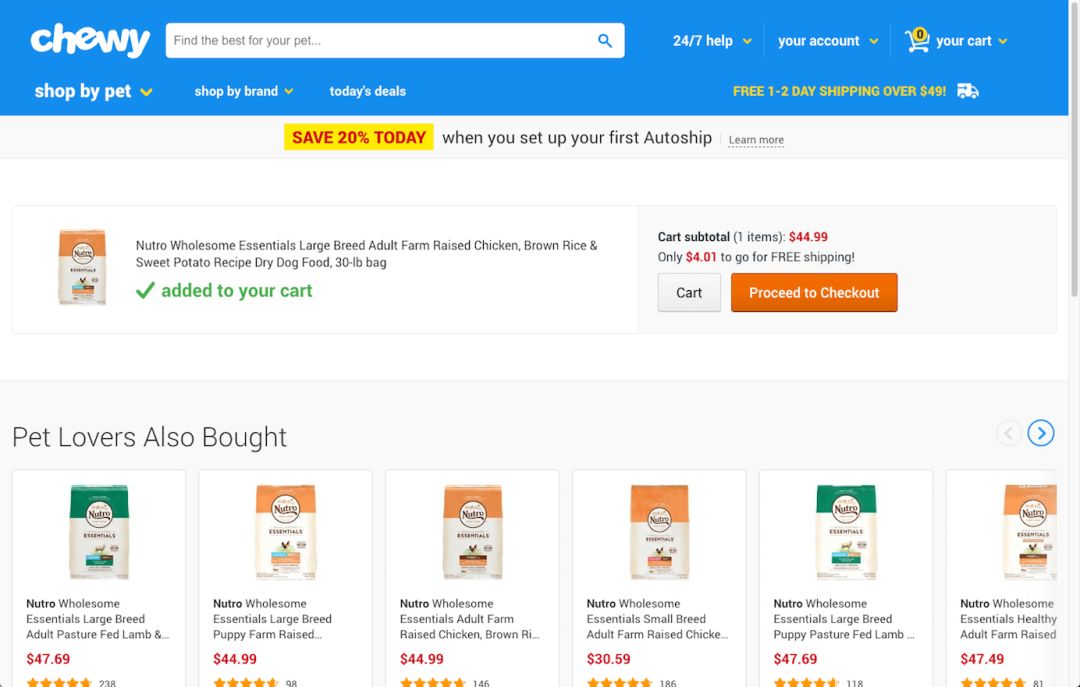Click the search input field
Screen dimensions: 1080x687
(382, 41)
